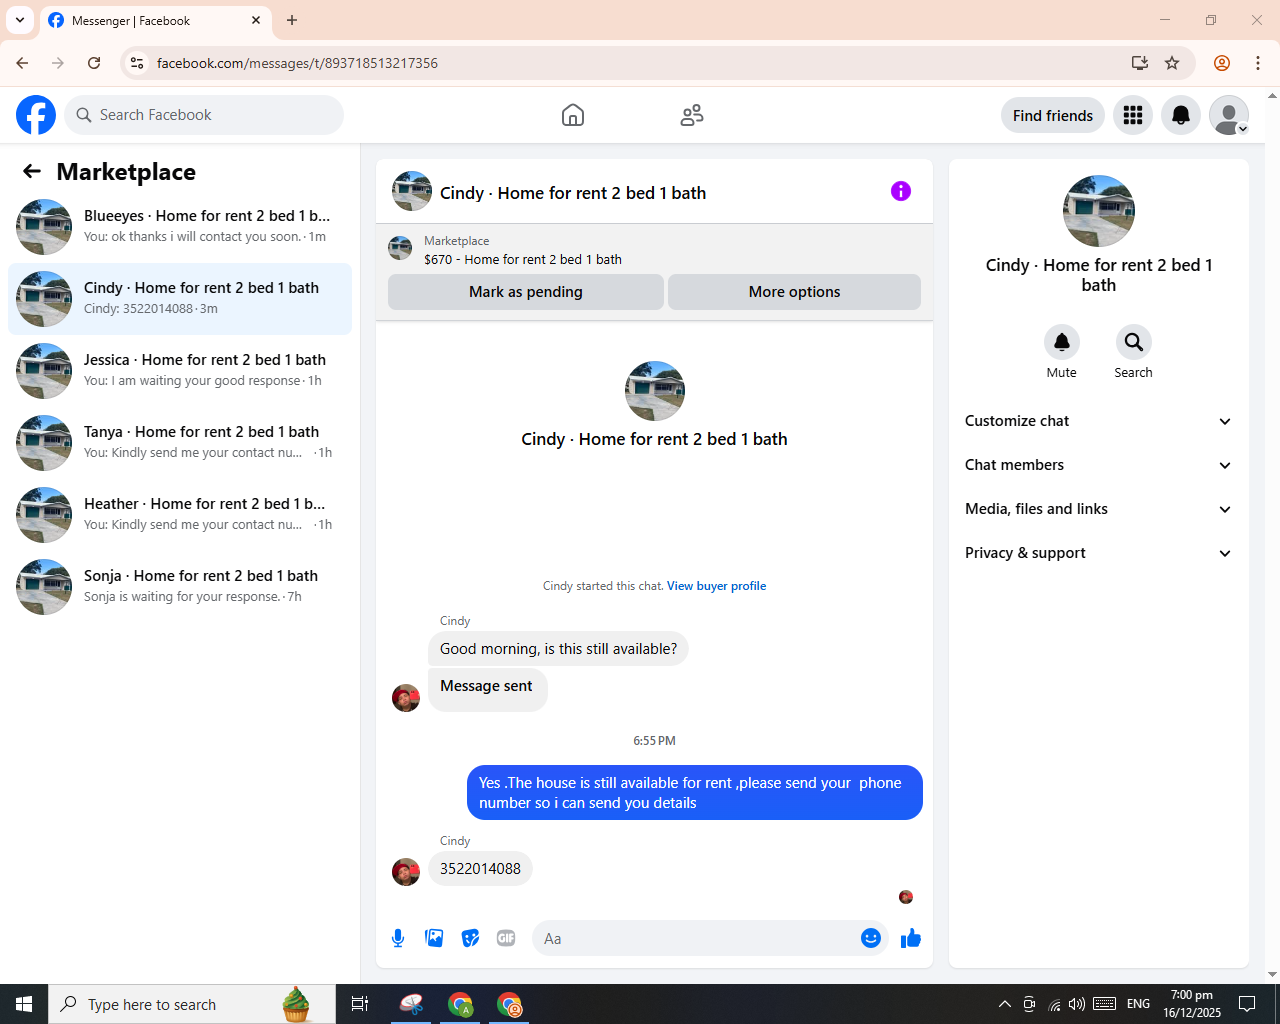Select the Messenger | Facebook tab
The width and height of the screenshot is (1280, 1024).
click(155, 20)
